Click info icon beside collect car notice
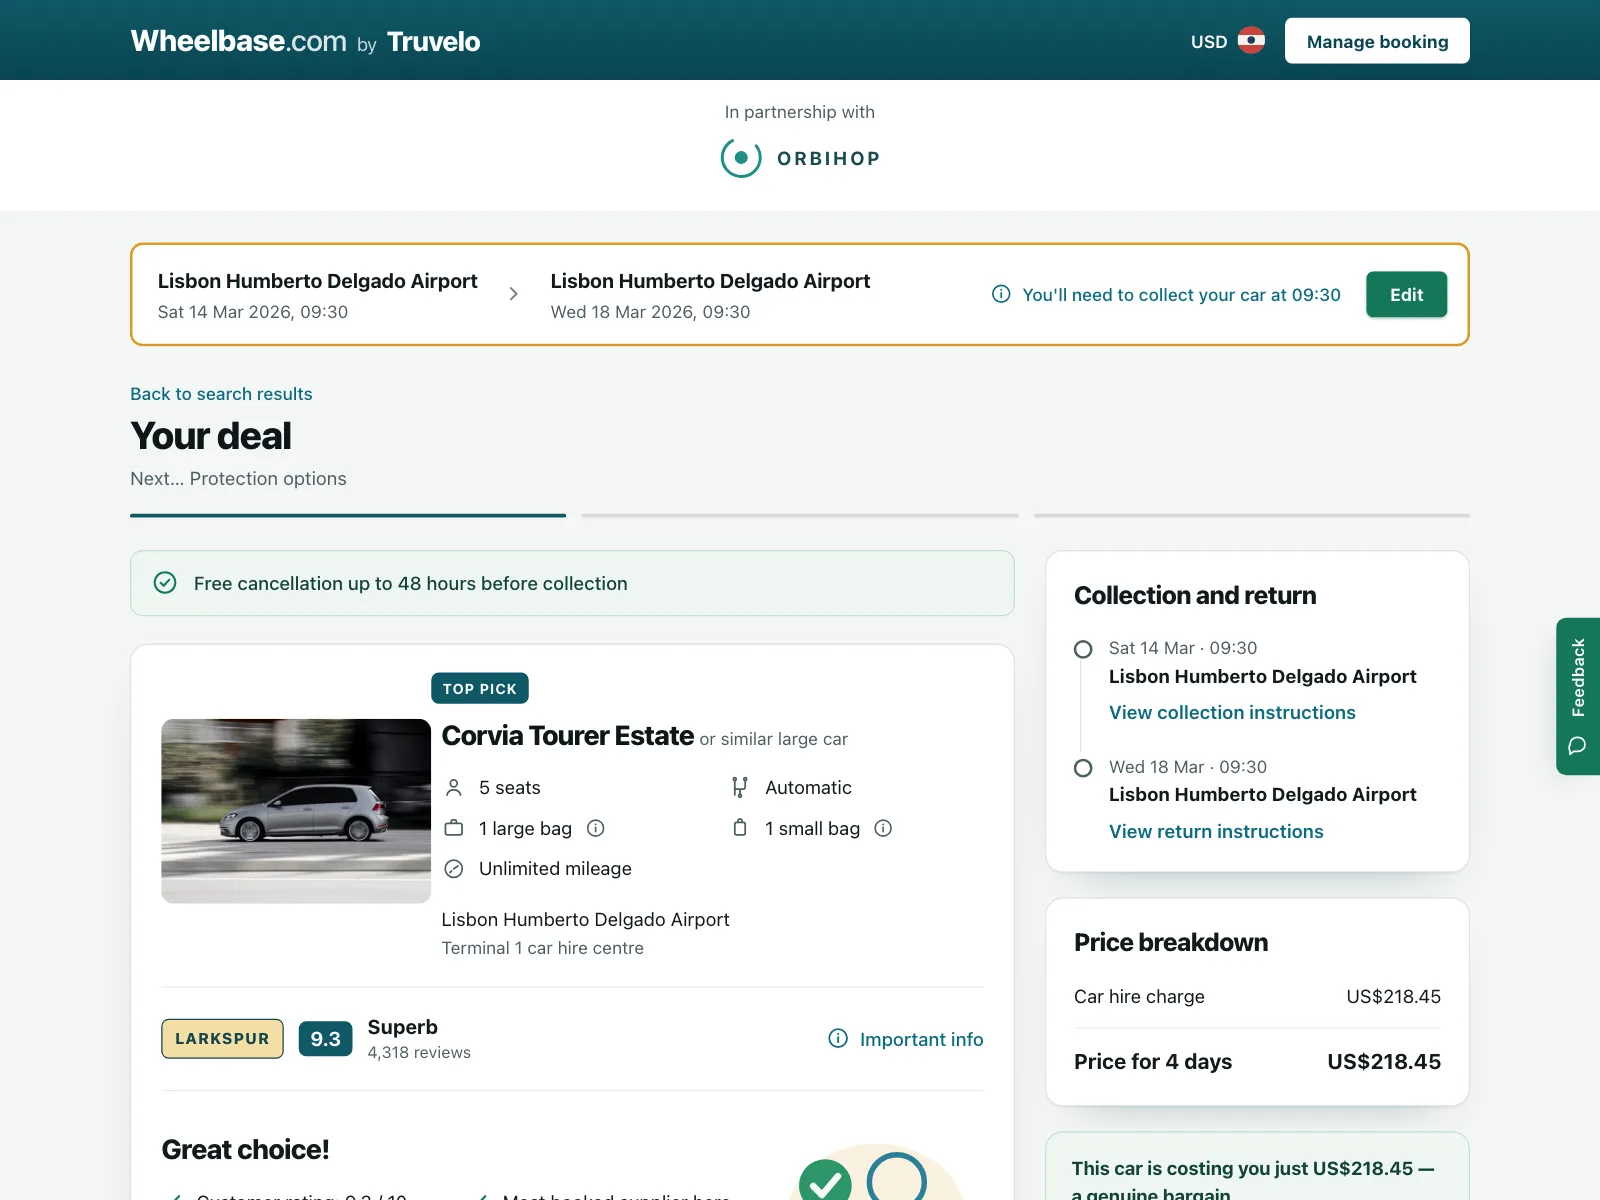This screenshot has width=1600, height=1200. pos(1001,294)
